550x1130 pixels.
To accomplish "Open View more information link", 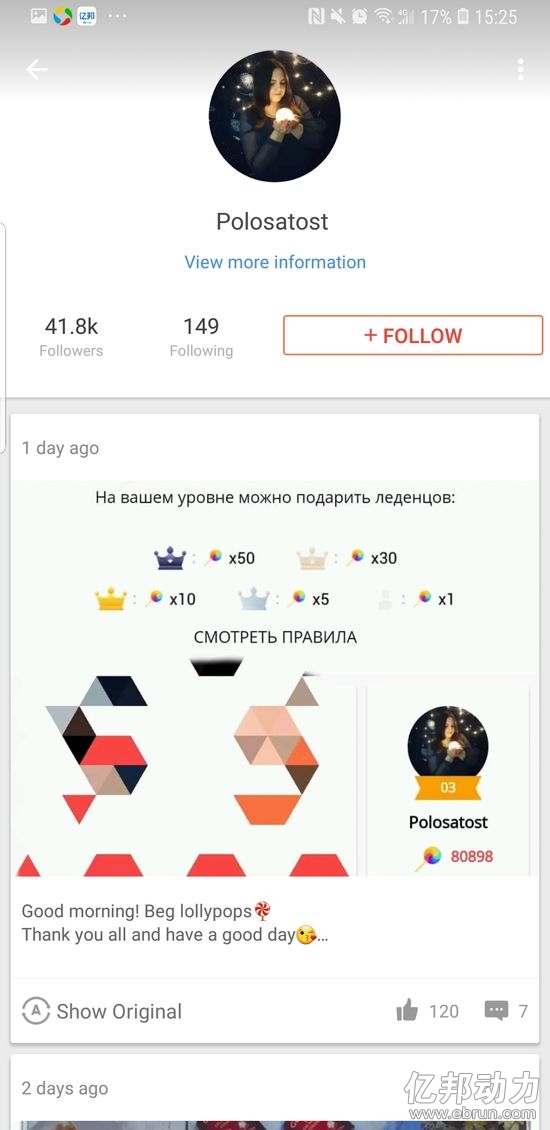I will [275, 262].
